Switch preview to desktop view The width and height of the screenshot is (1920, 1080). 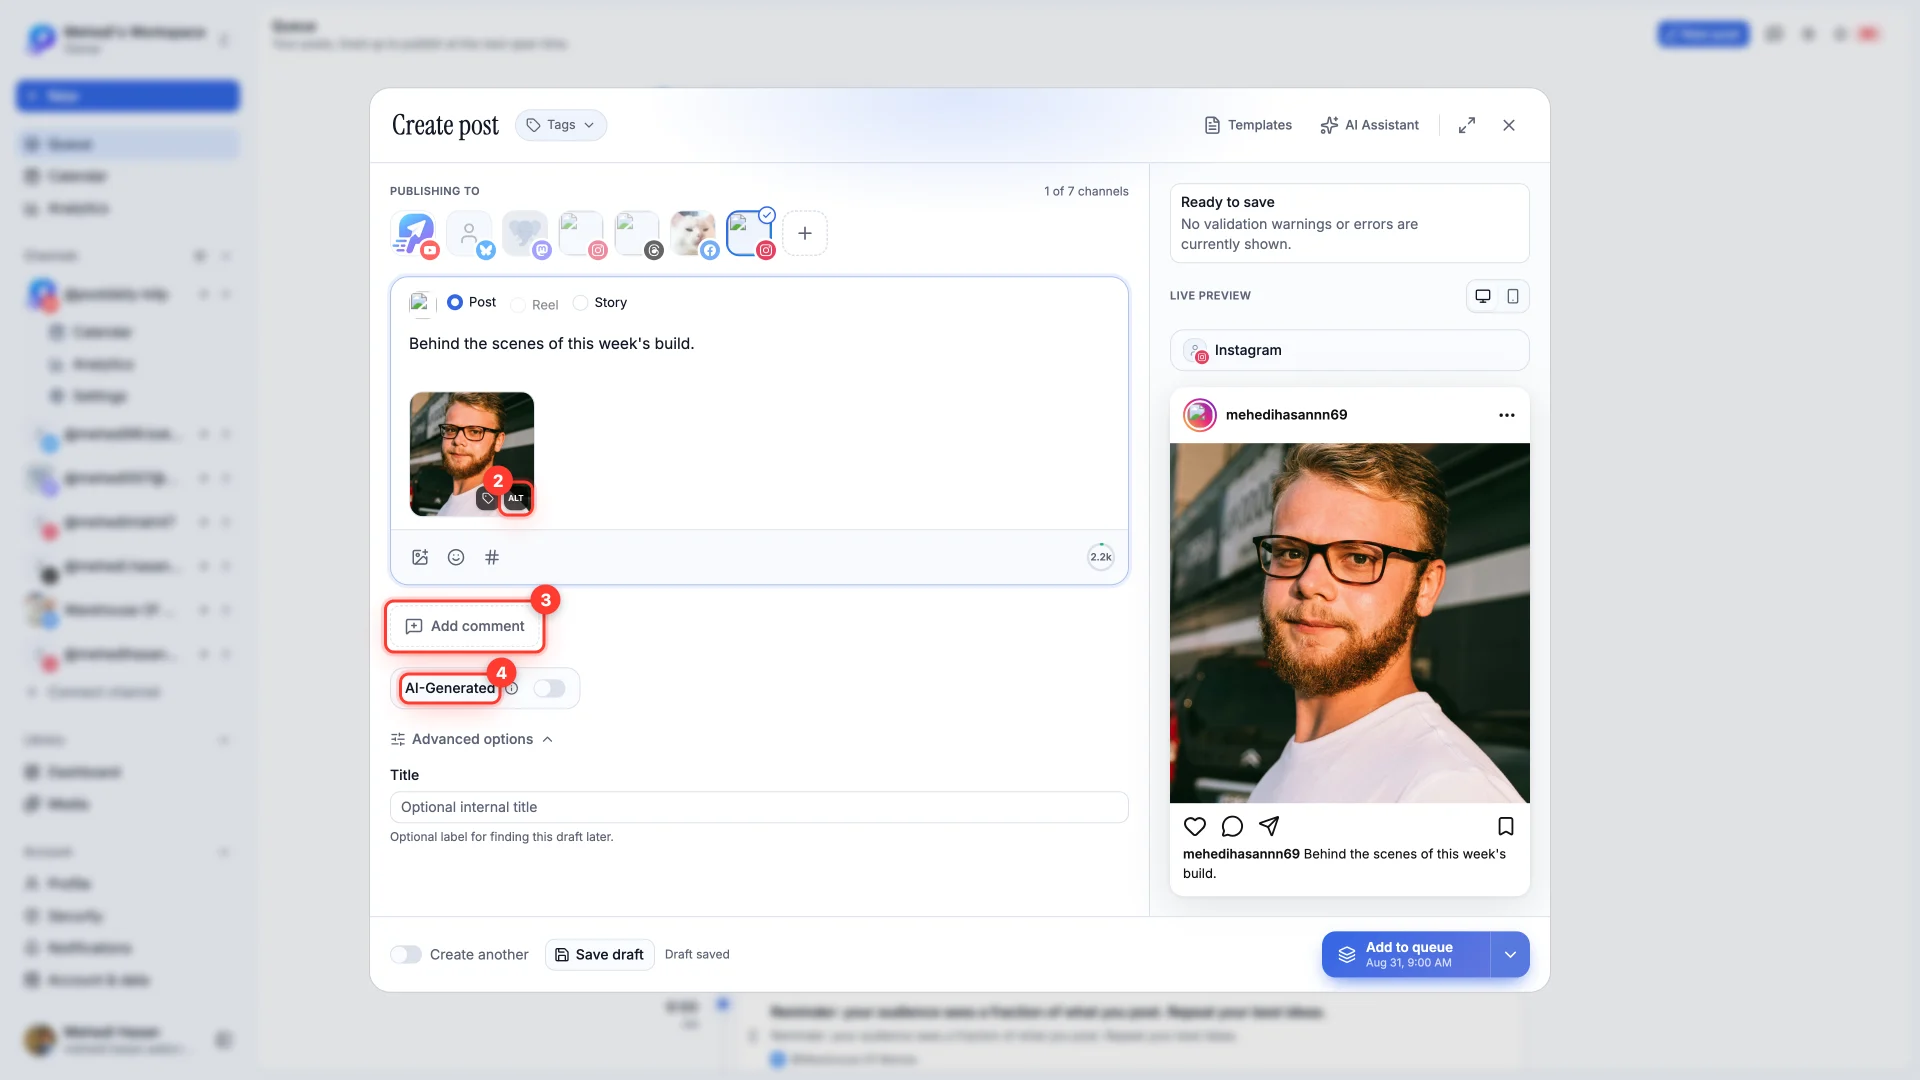coord(1483,296)
